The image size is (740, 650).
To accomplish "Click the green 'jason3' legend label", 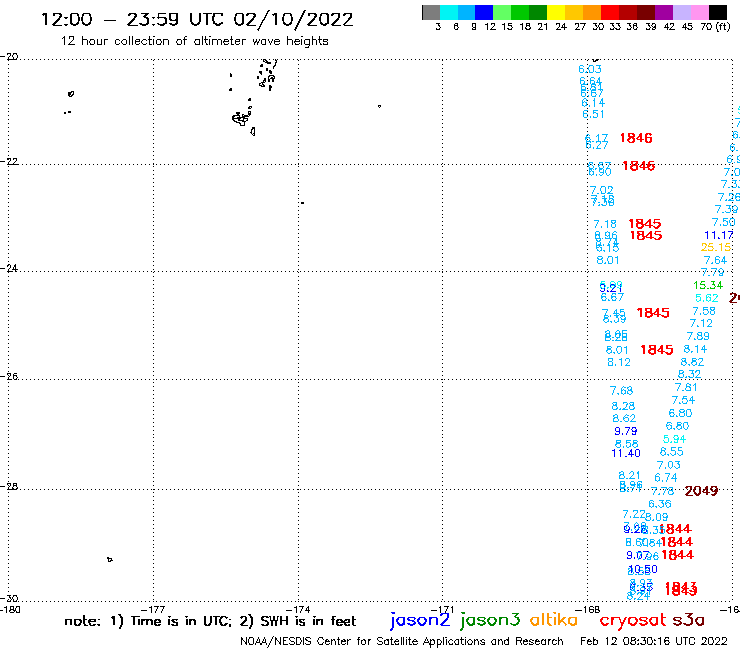I will pos(490,620).
